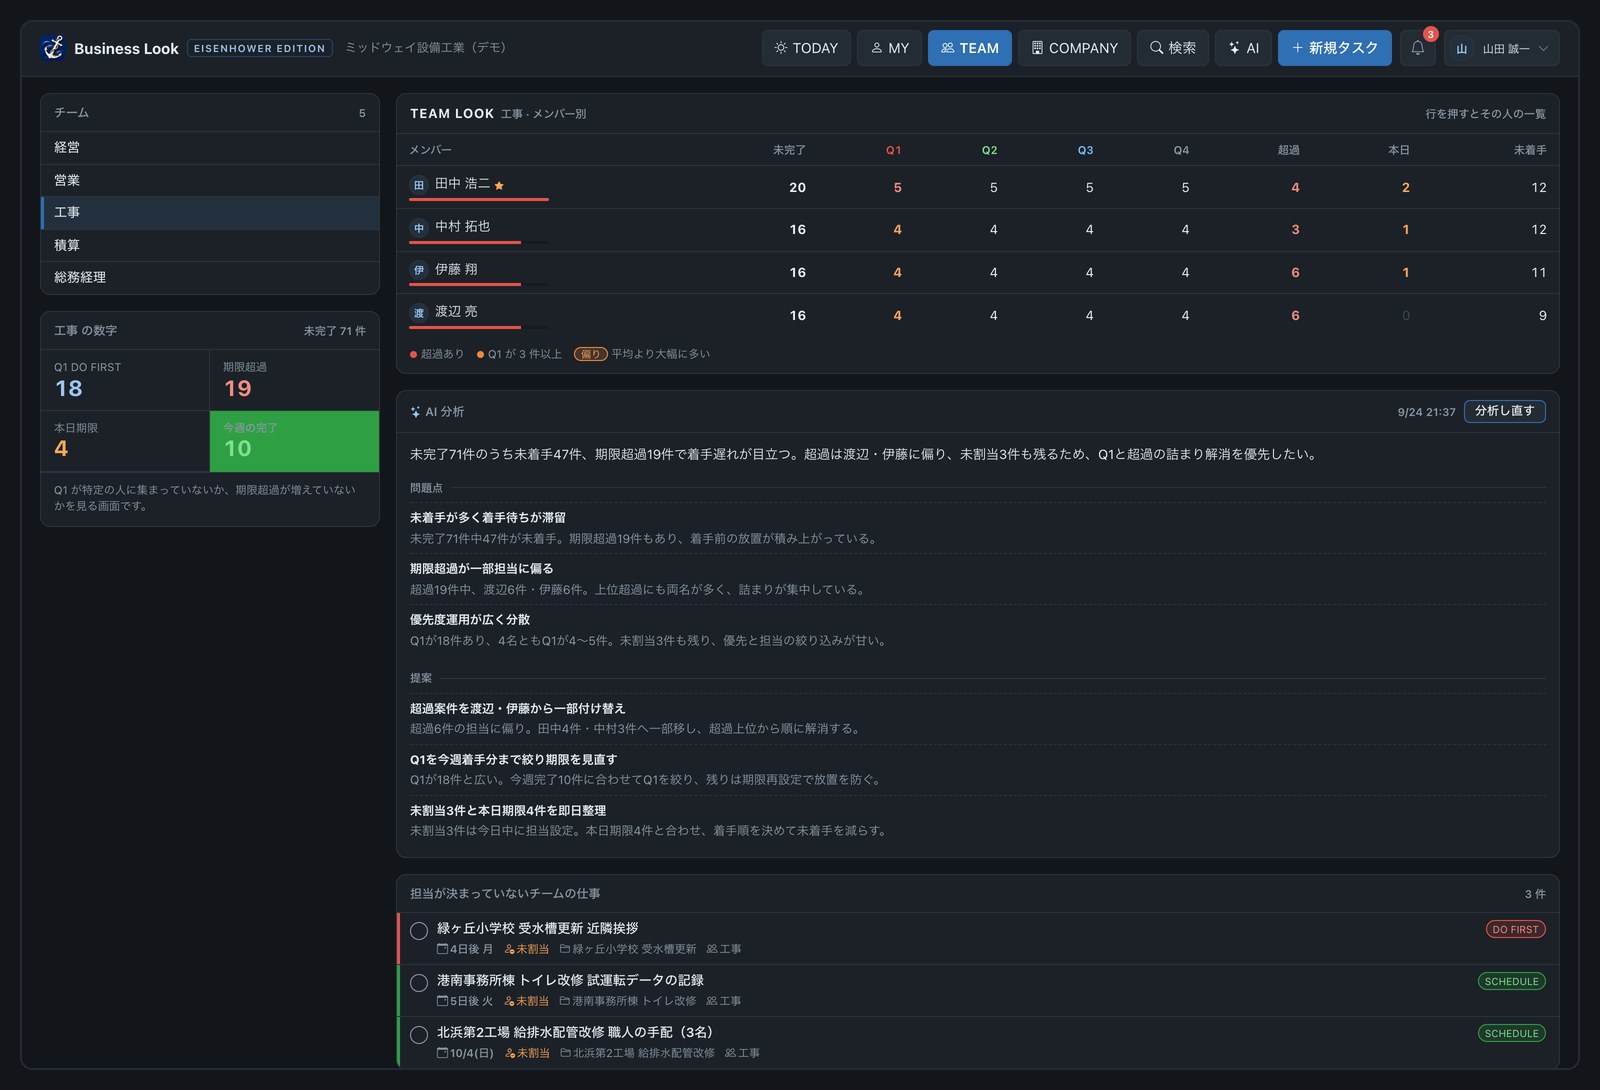Click the 偏り badge in the legend
This screenshot has width=1600, height=1090.
[x=590, y=354]
